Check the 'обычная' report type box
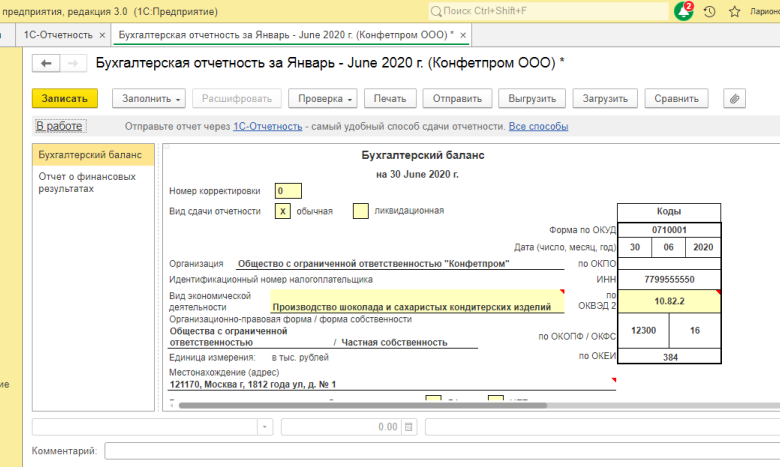This screenshot has height=467, width=780. click(x=283, y=211)
